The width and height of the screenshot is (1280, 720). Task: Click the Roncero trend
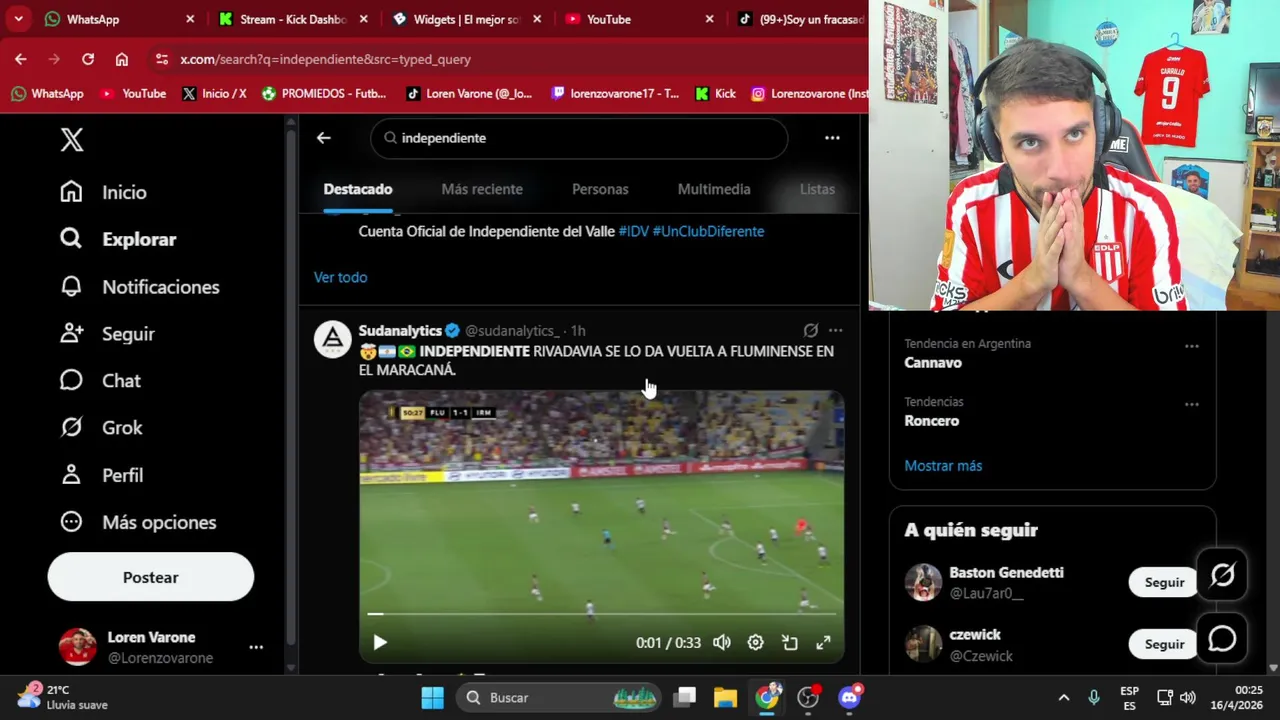[x=932, y=421]
